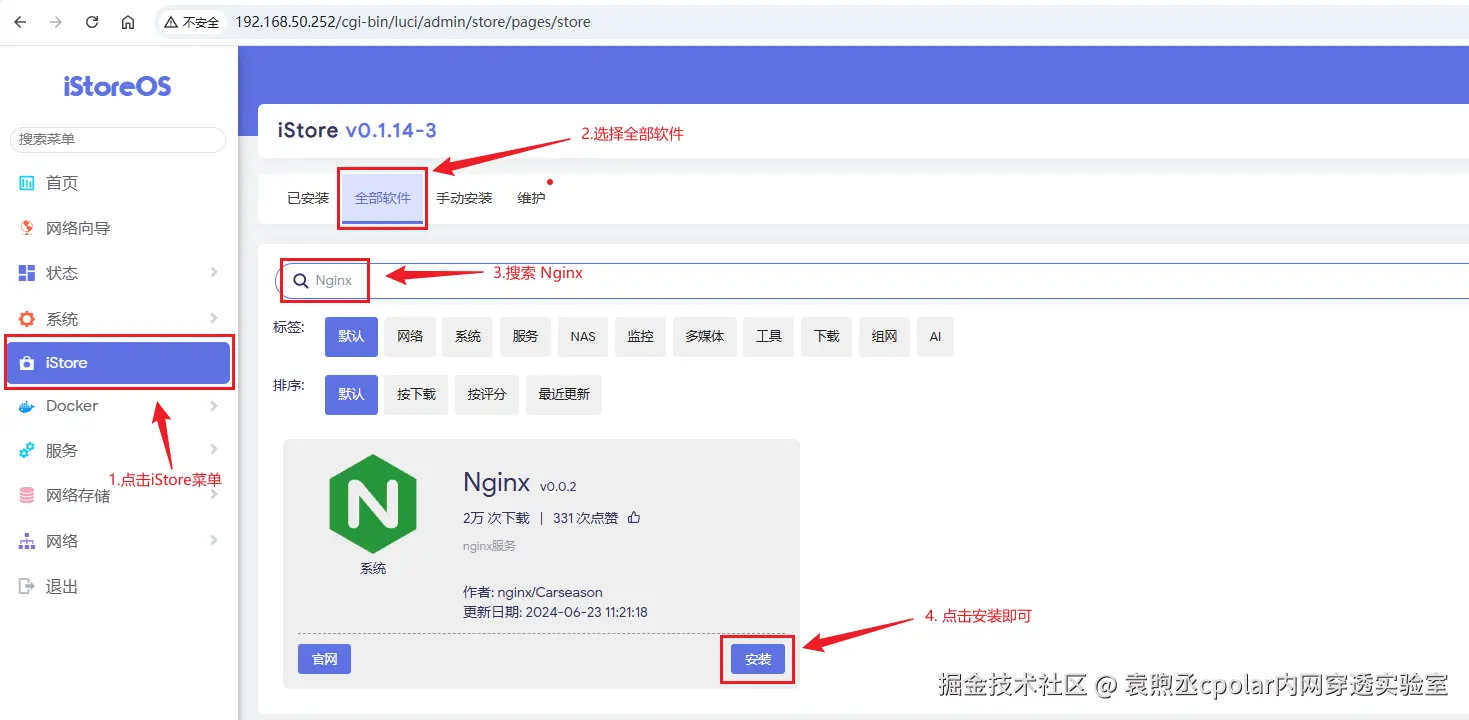Click the 官网 button

324,659
